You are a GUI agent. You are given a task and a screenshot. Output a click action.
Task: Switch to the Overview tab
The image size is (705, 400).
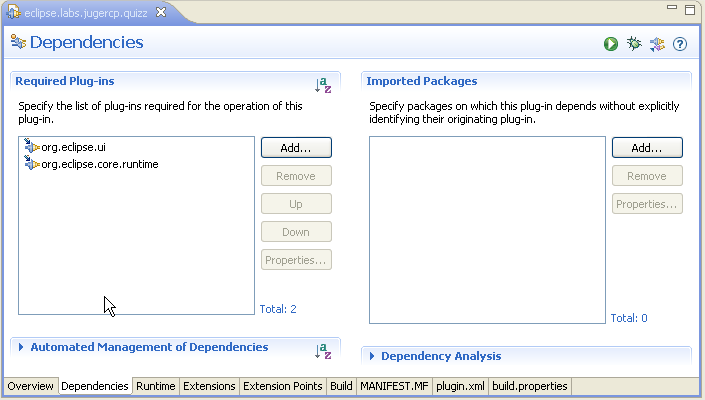30,386
